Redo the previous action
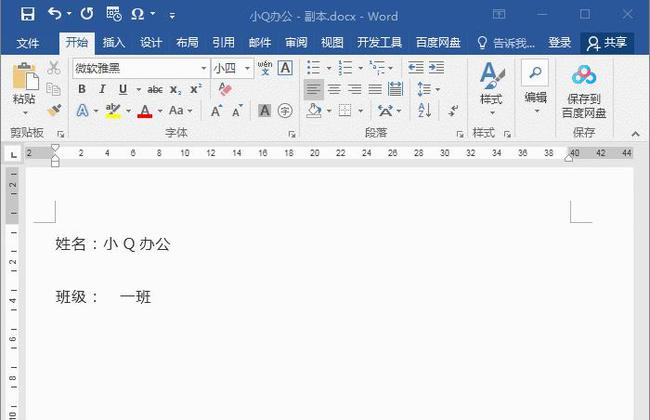 coord(87,14)
